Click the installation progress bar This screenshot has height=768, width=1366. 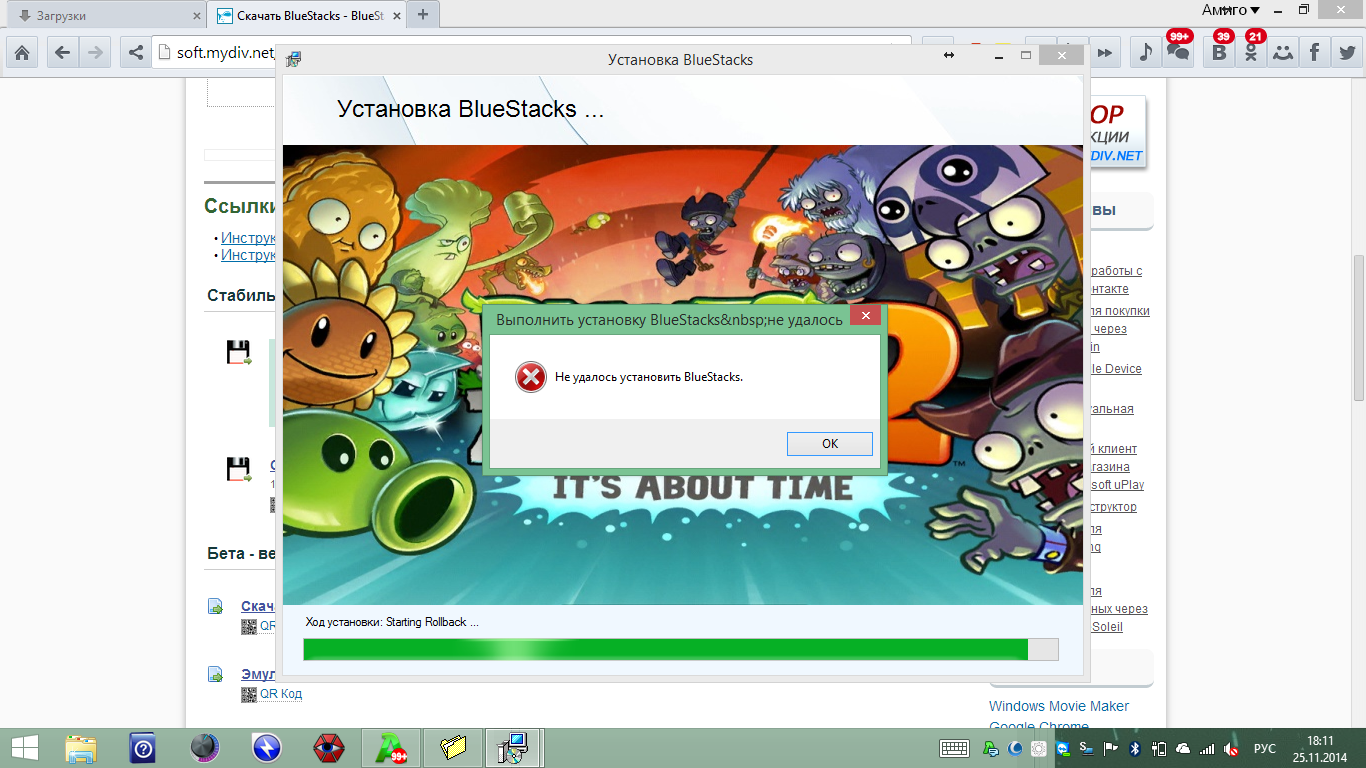(x=680, y=649)
